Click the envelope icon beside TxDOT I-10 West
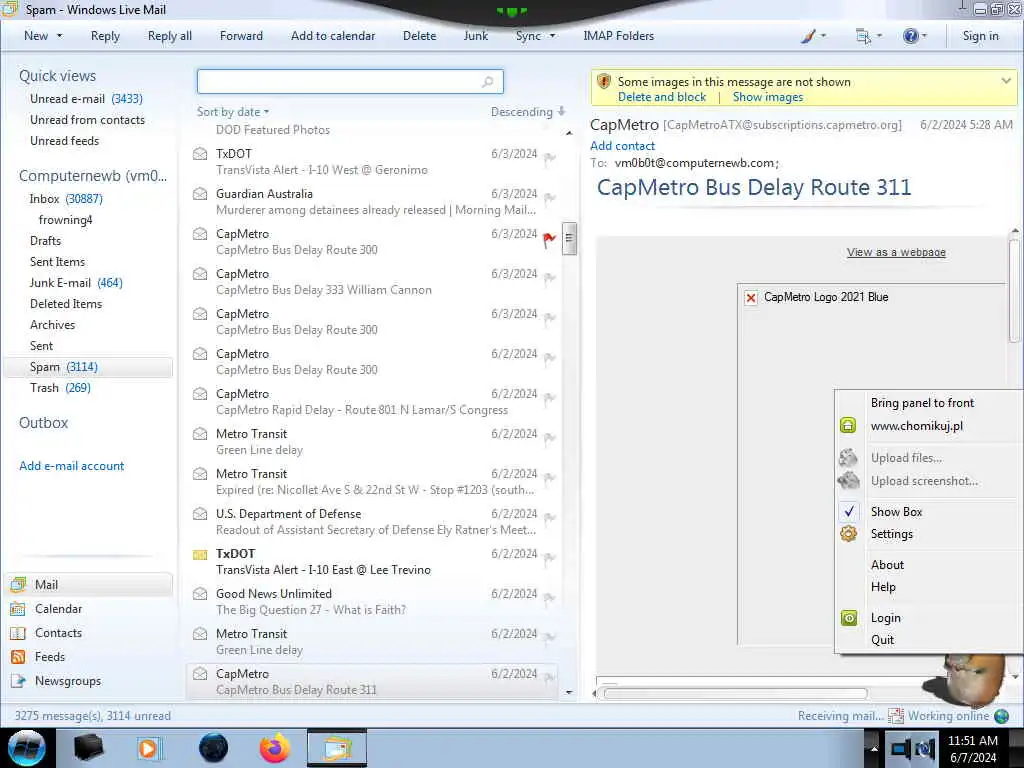This screenshot has width=1024, height=768. pos(200,154)
